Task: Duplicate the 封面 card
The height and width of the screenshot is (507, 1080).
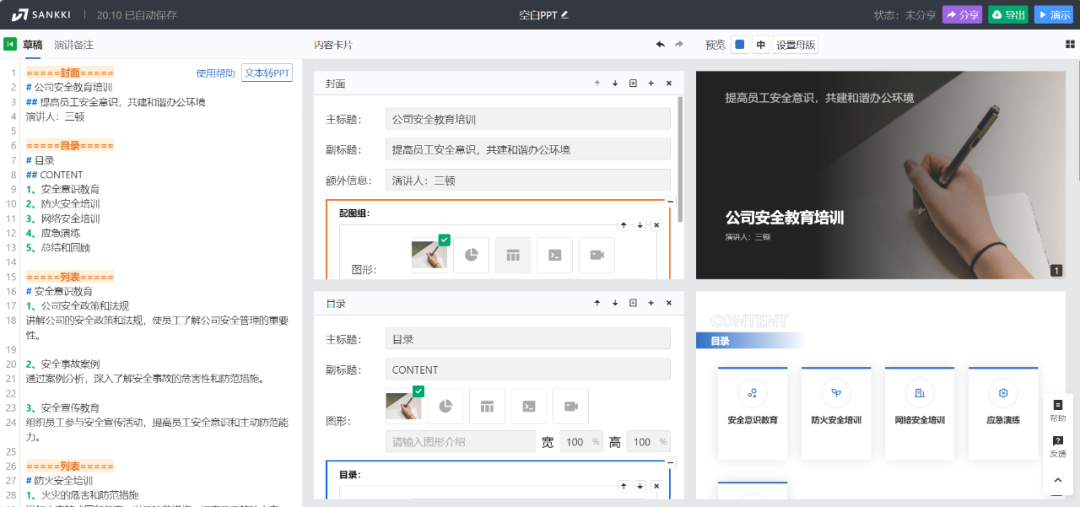Action: pyautogui.click(x=633, y=83)
